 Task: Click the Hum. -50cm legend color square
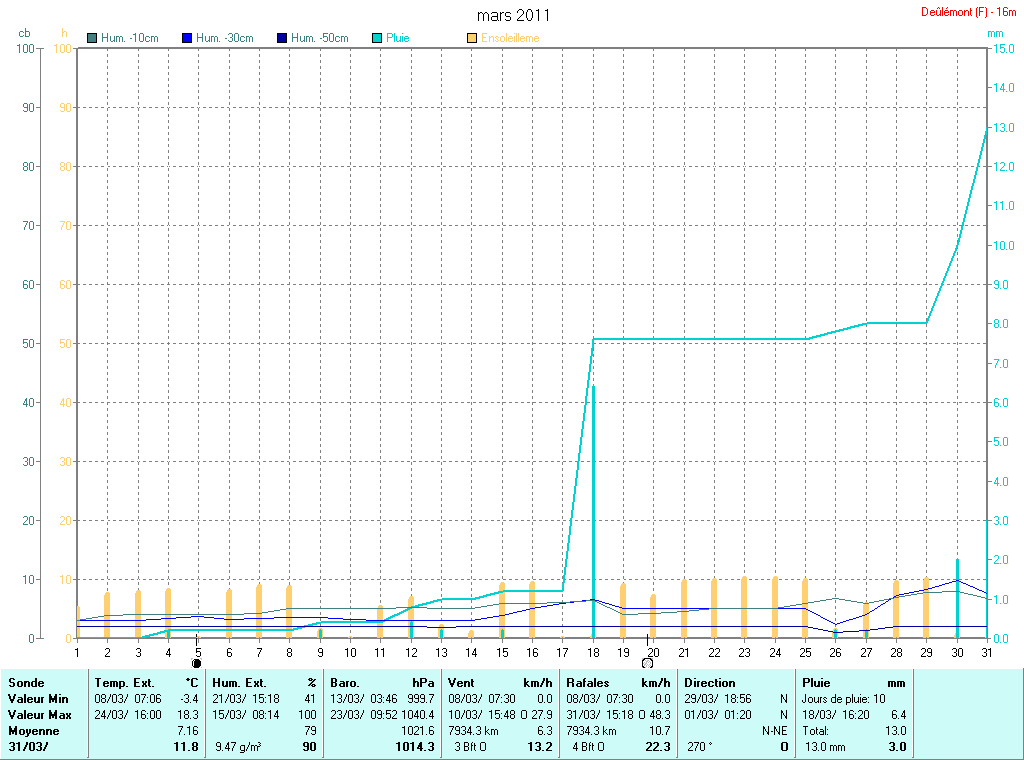[282, 38]
